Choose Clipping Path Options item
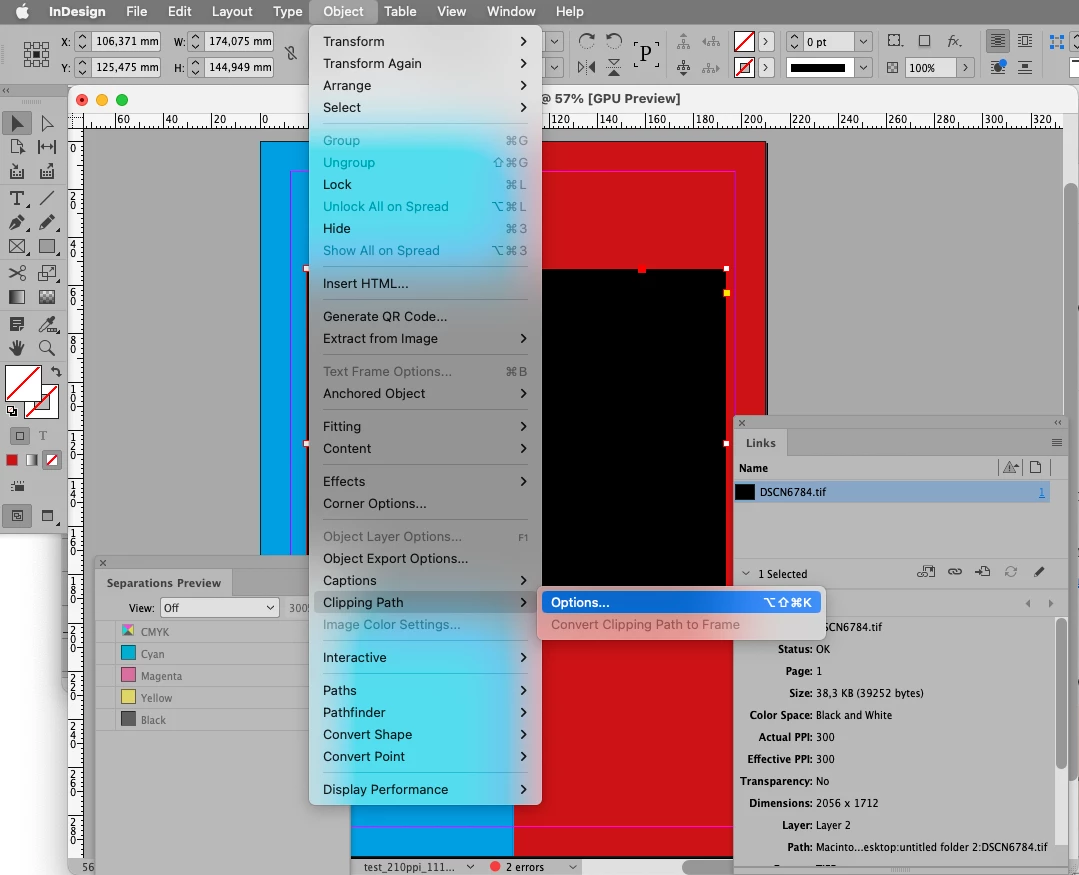The width and height of the screenshot is (1079, 875). (x=681, y=603)
